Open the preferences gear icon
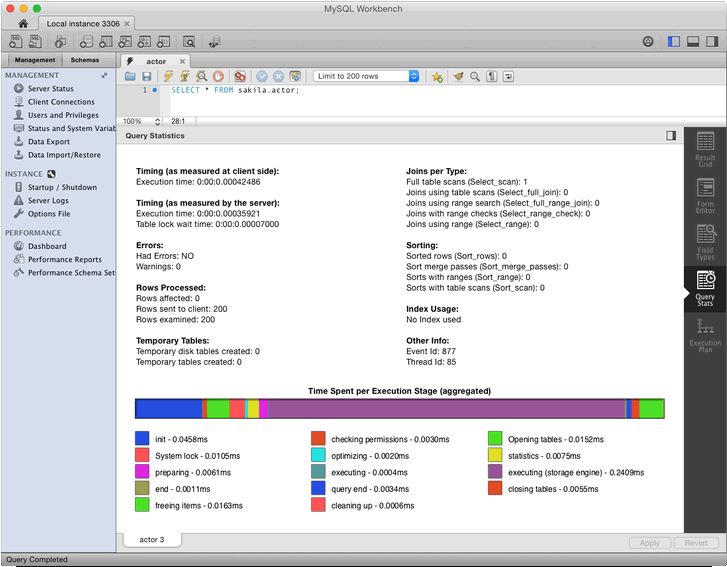 pos(648,42)
